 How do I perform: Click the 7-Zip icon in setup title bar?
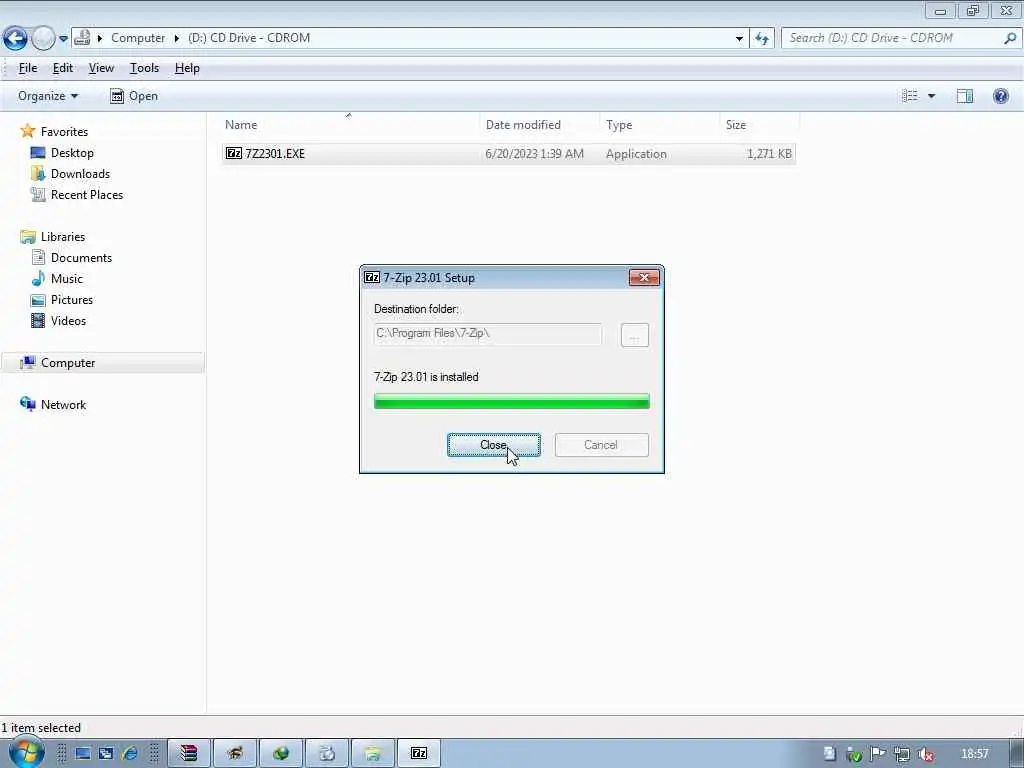372,278
